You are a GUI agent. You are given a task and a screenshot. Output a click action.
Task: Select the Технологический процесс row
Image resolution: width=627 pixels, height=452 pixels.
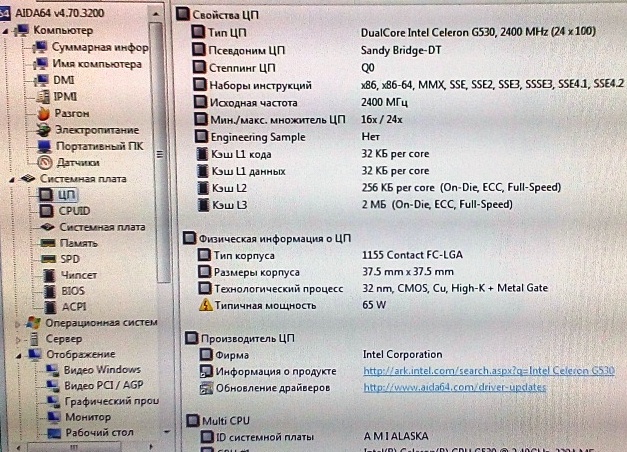click(x=373, y=288)
